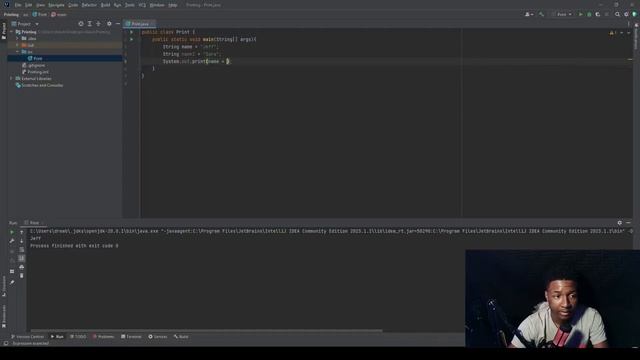
Task: Click the print icon in Run console
Action: click(x=22, y=267)
